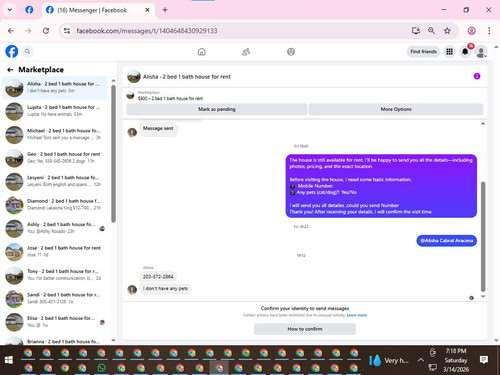This screenshot has height=375, width=500.
Task: Open Ashly conversation in the list
Action: click(x=55, y=228)
